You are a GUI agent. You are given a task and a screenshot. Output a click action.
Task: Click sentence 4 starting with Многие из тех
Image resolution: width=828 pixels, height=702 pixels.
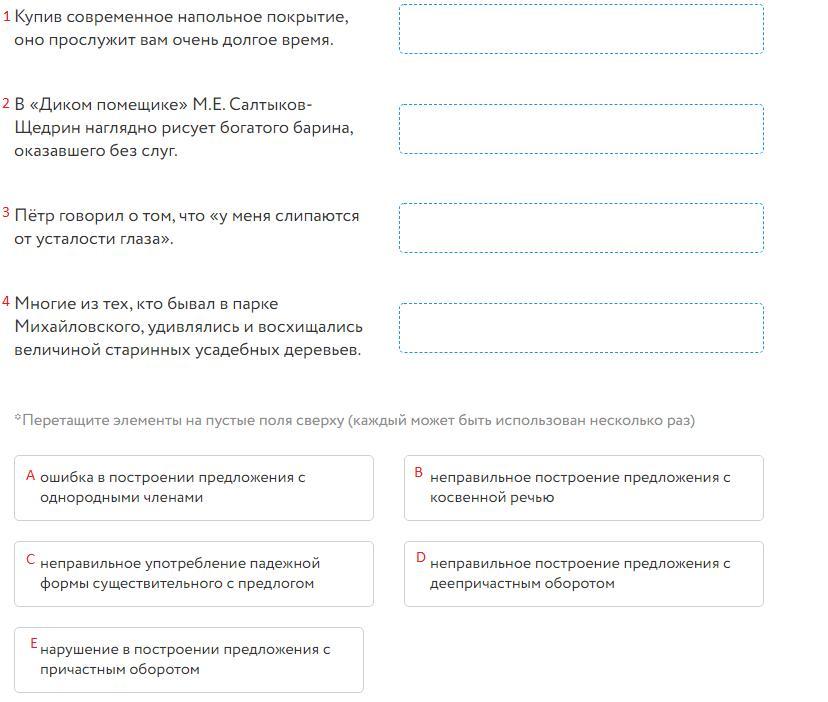(x=189, y=326)
